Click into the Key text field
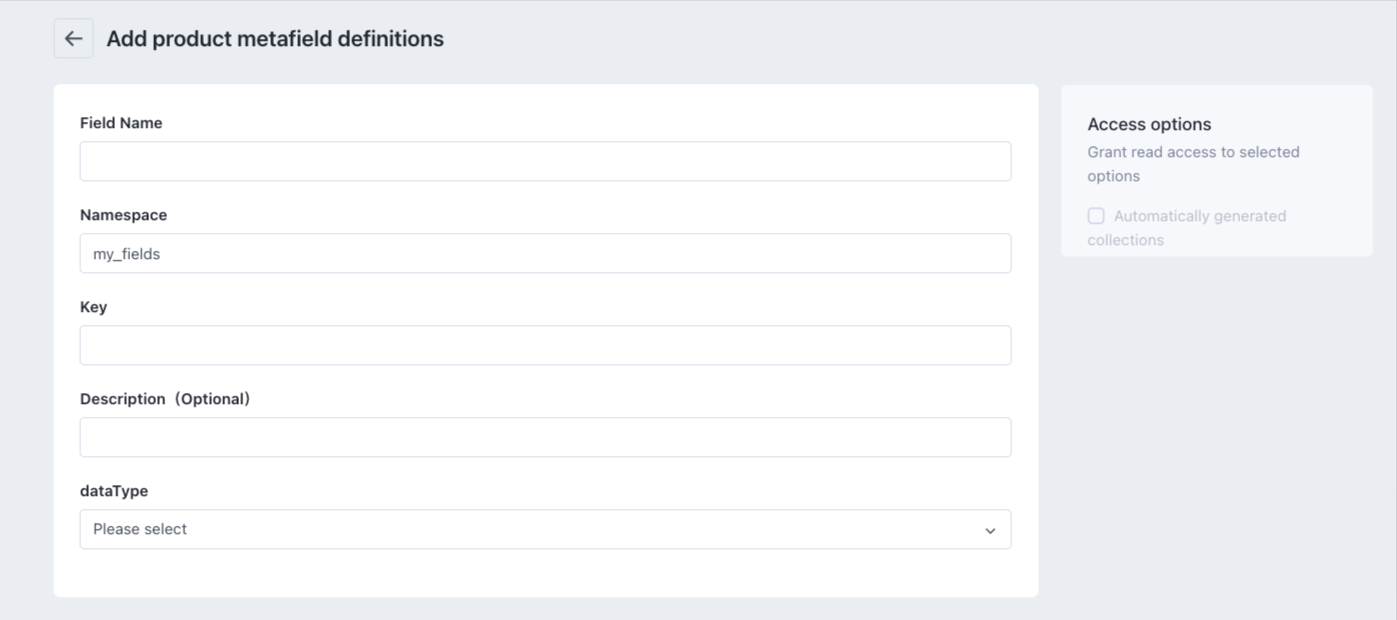This screenshot has width=1397, height=620. tap(545, 345)
